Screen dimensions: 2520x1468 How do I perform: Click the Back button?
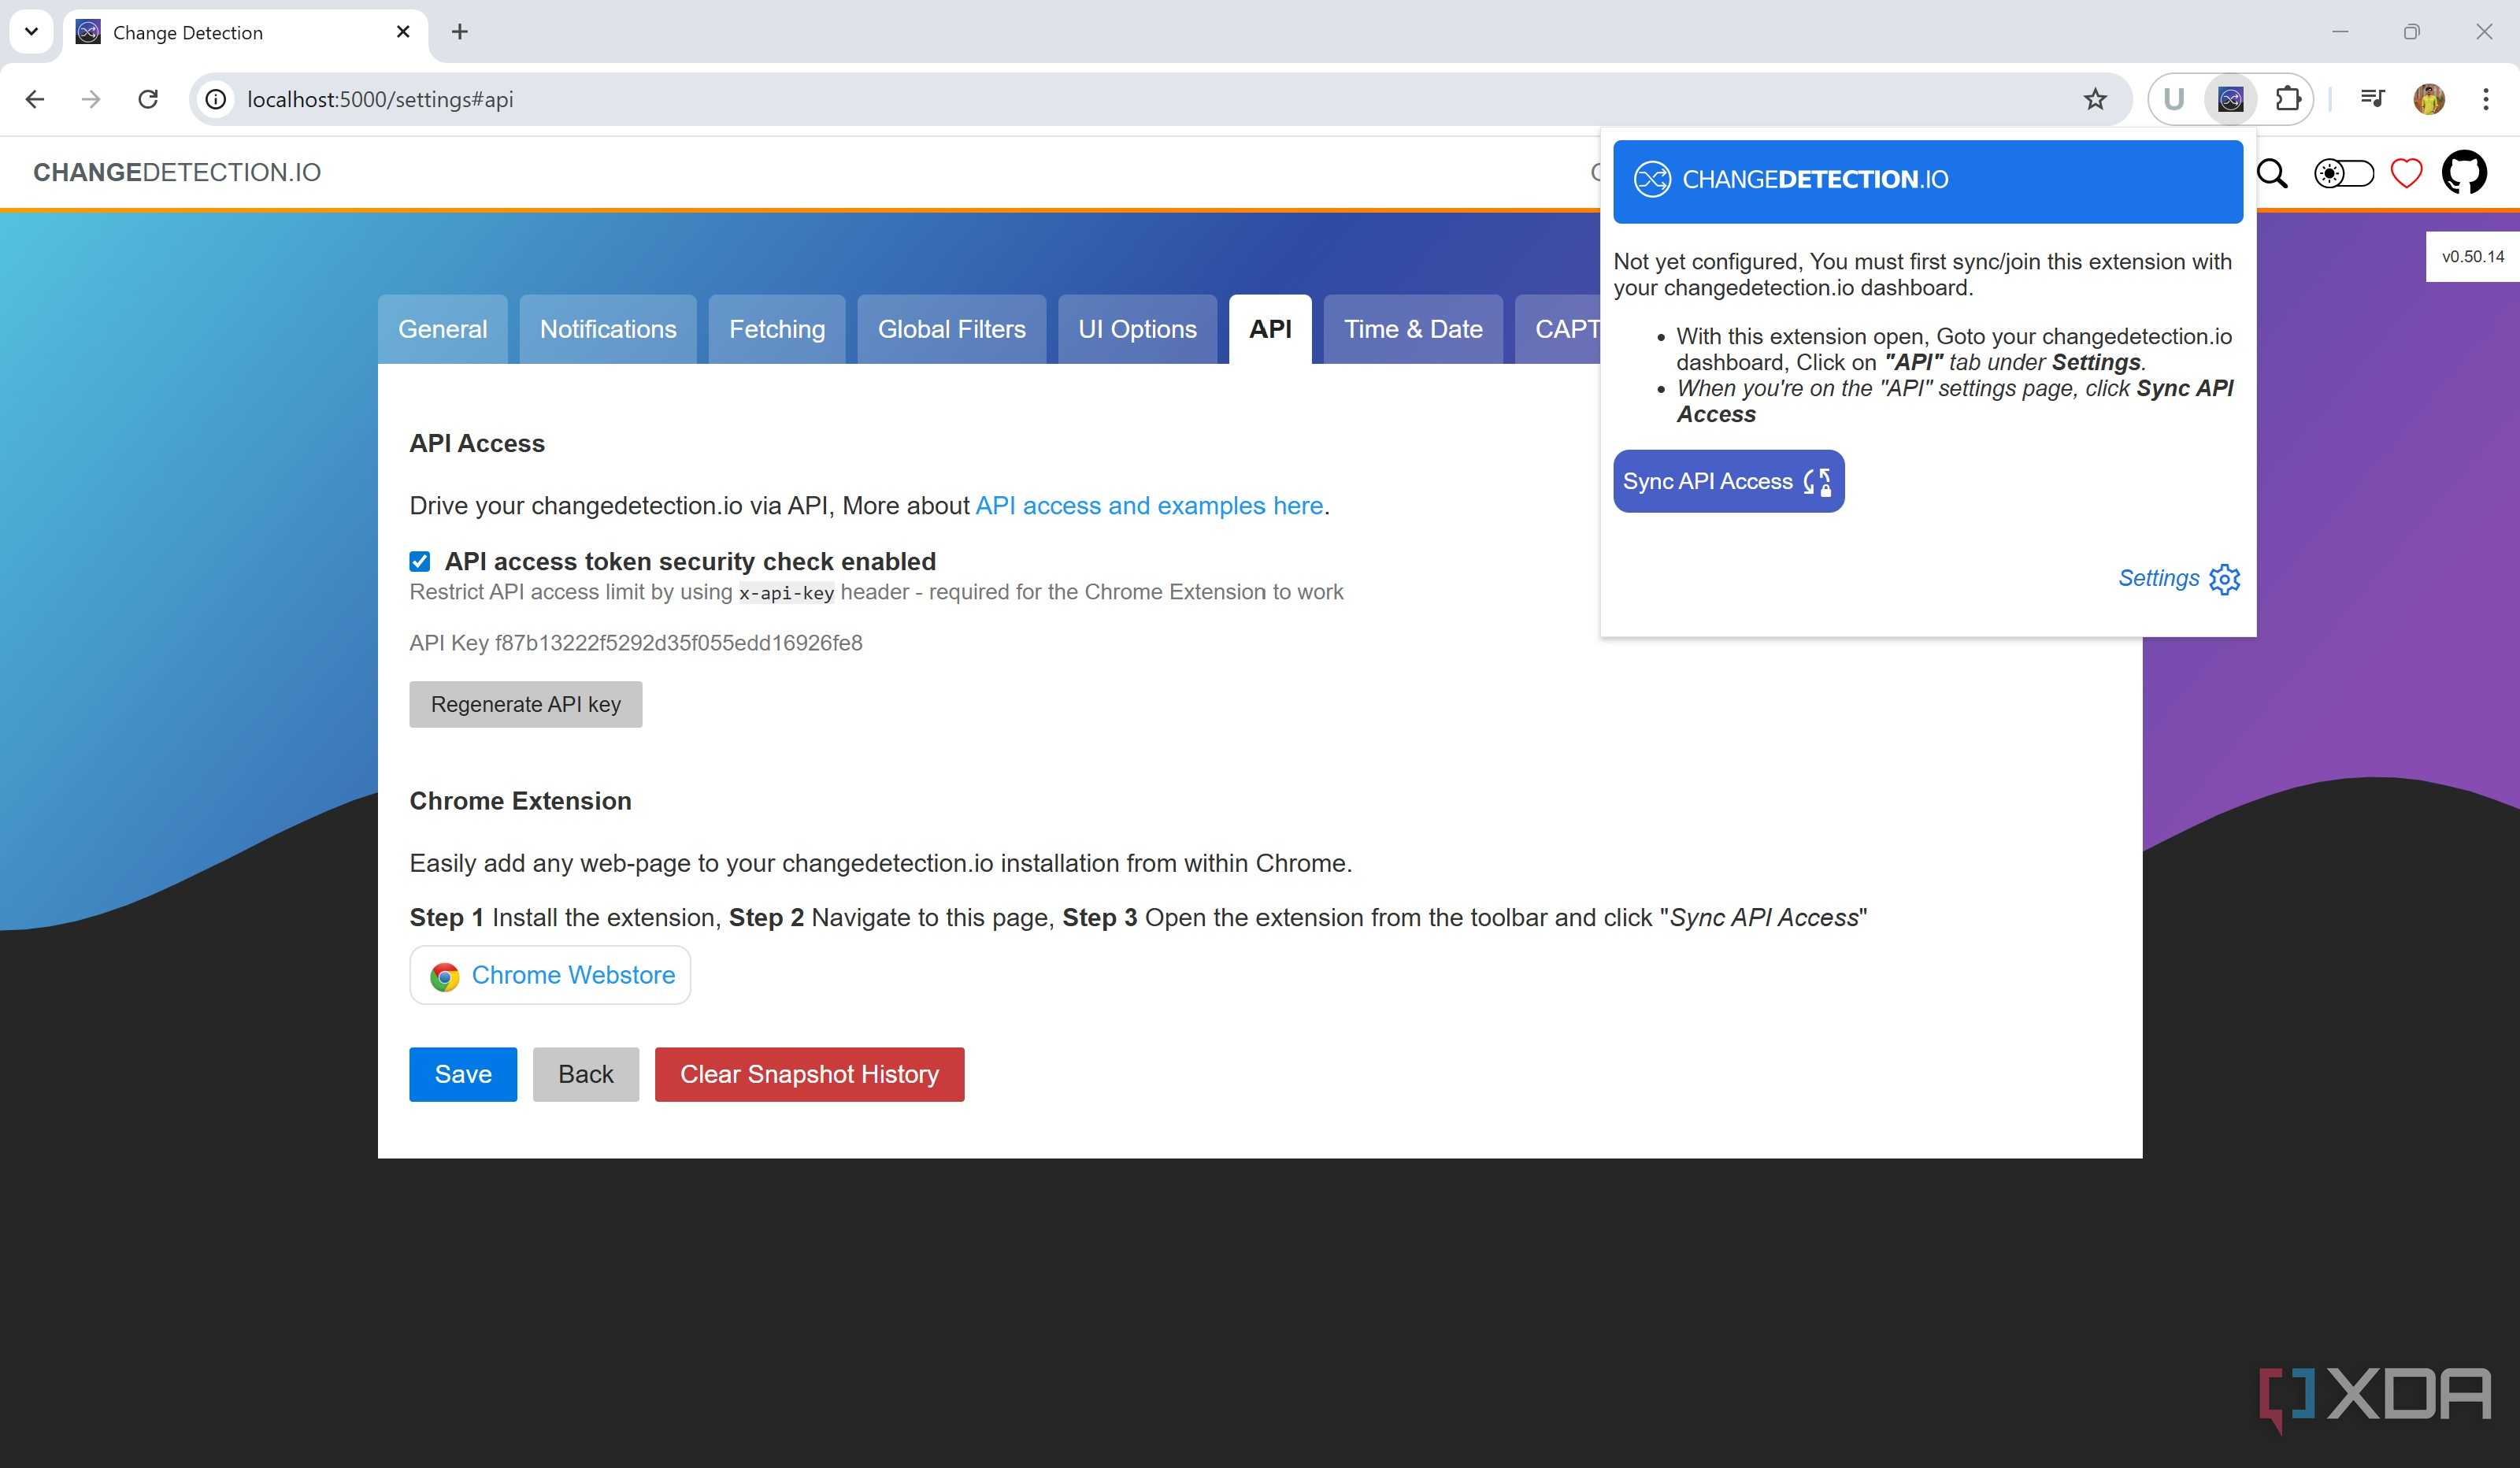tap(586, 1074)
